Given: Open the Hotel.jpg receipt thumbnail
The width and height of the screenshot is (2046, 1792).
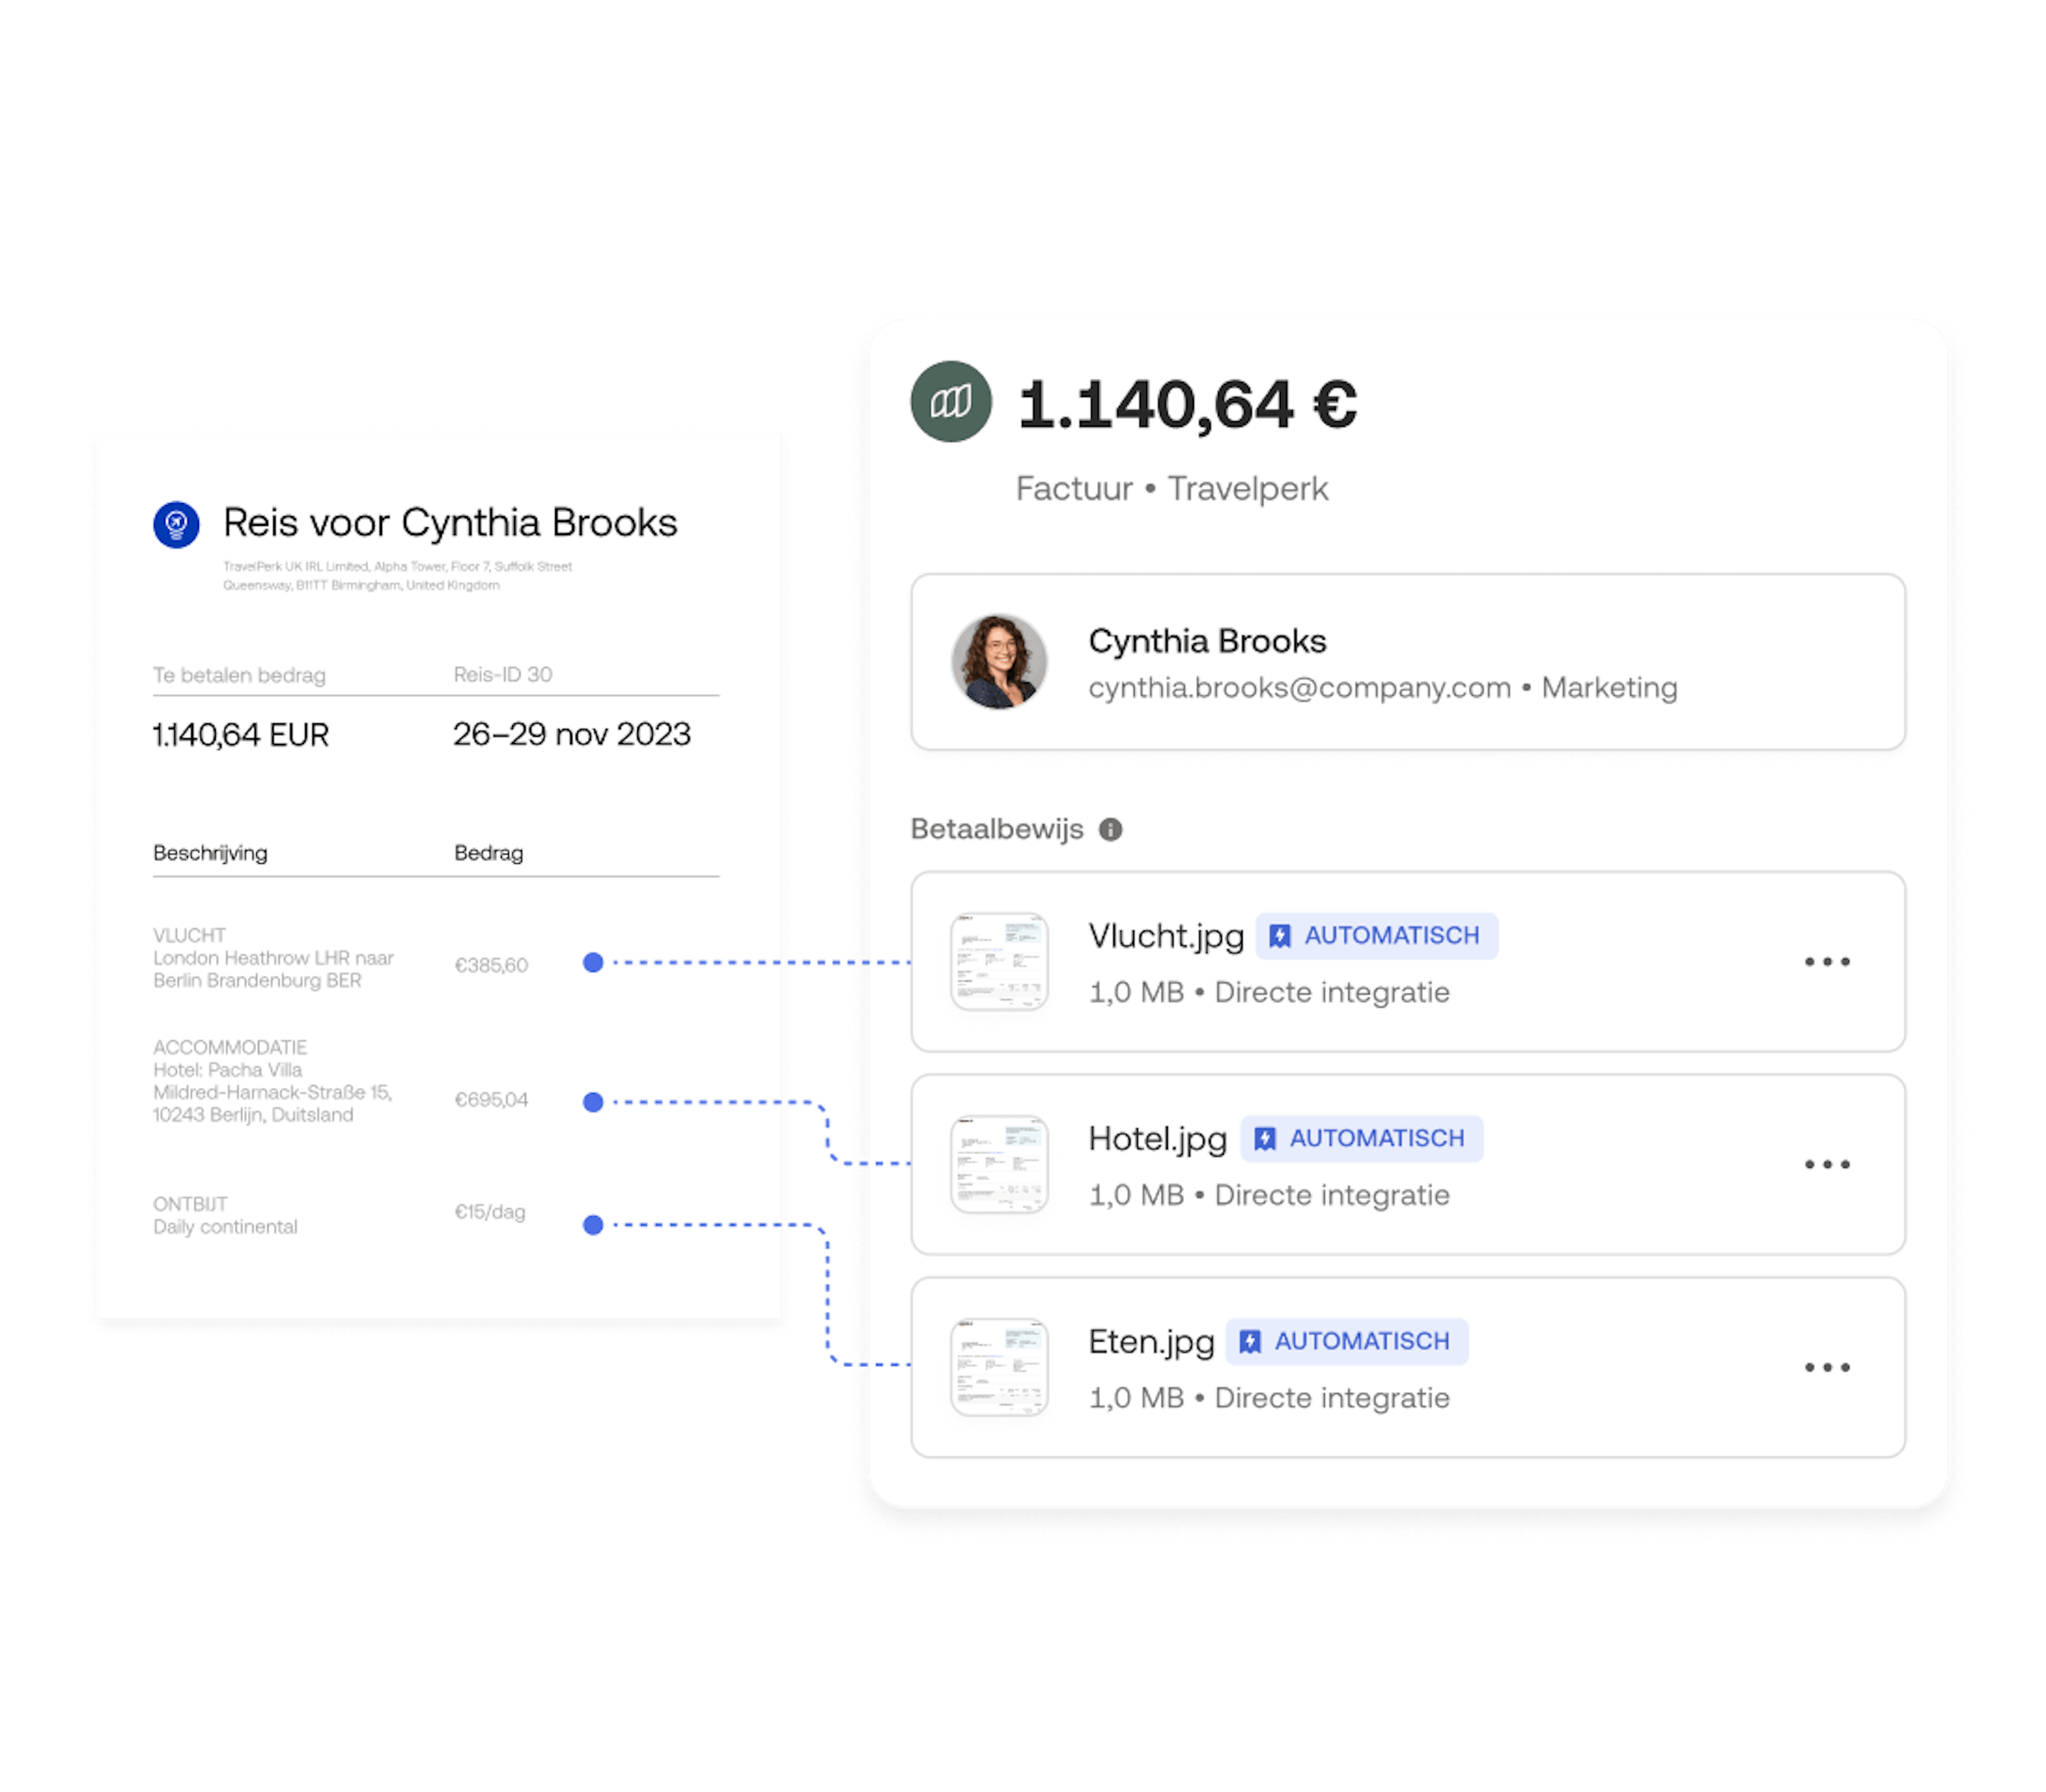Looking at the screenshot, I should click(x=998, y=1164).
